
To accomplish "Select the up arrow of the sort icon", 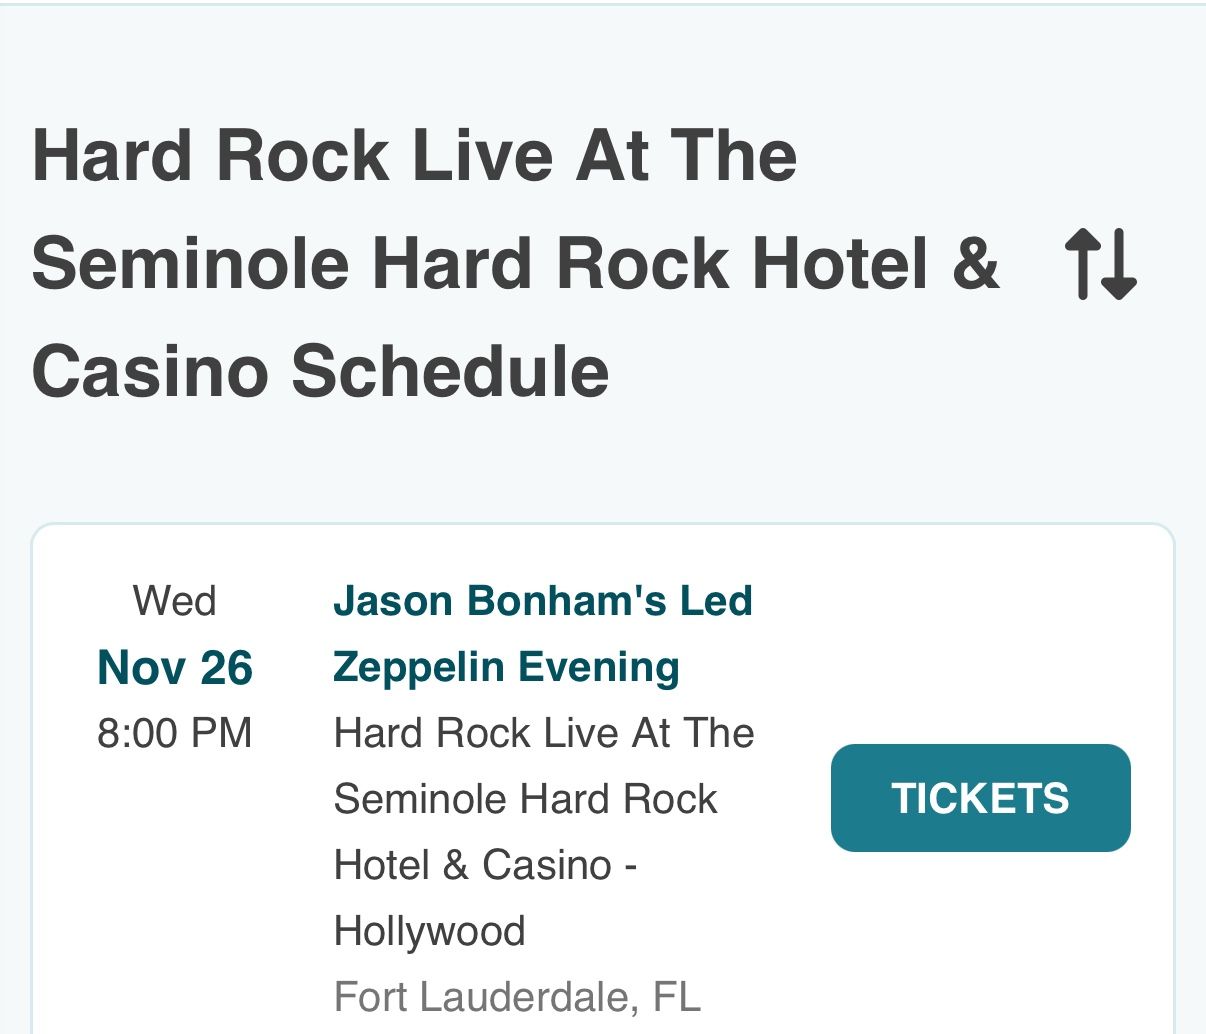I will tap(1083, 266).
